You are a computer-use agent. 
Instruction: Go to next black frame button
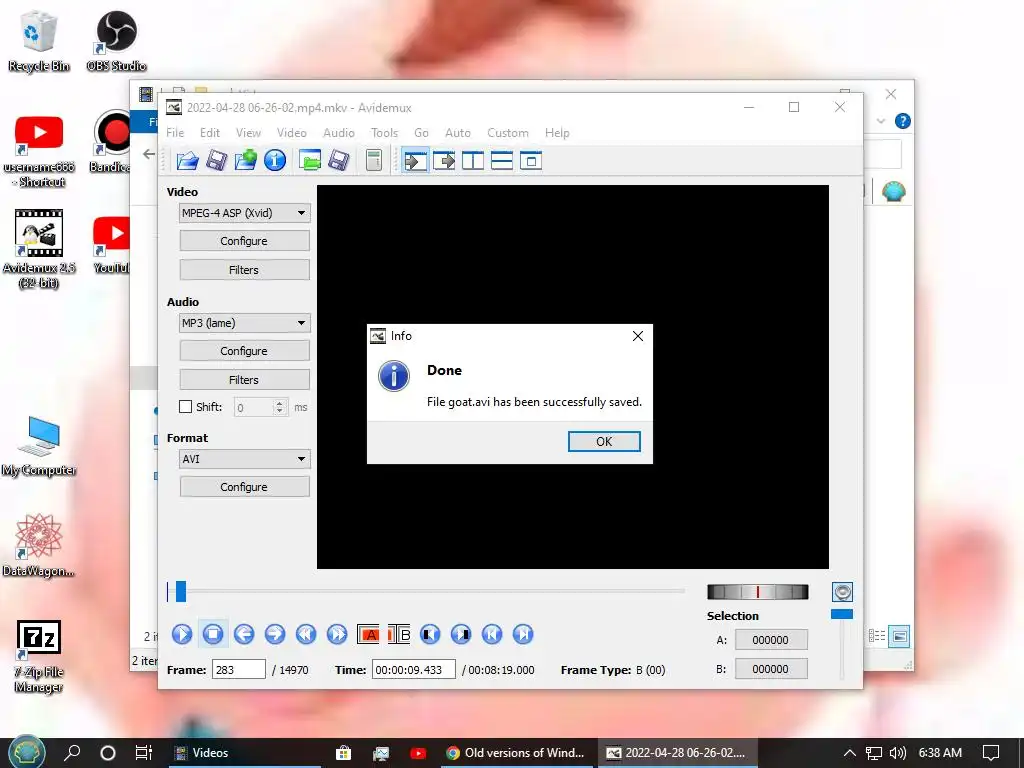(x=461, y=634)
